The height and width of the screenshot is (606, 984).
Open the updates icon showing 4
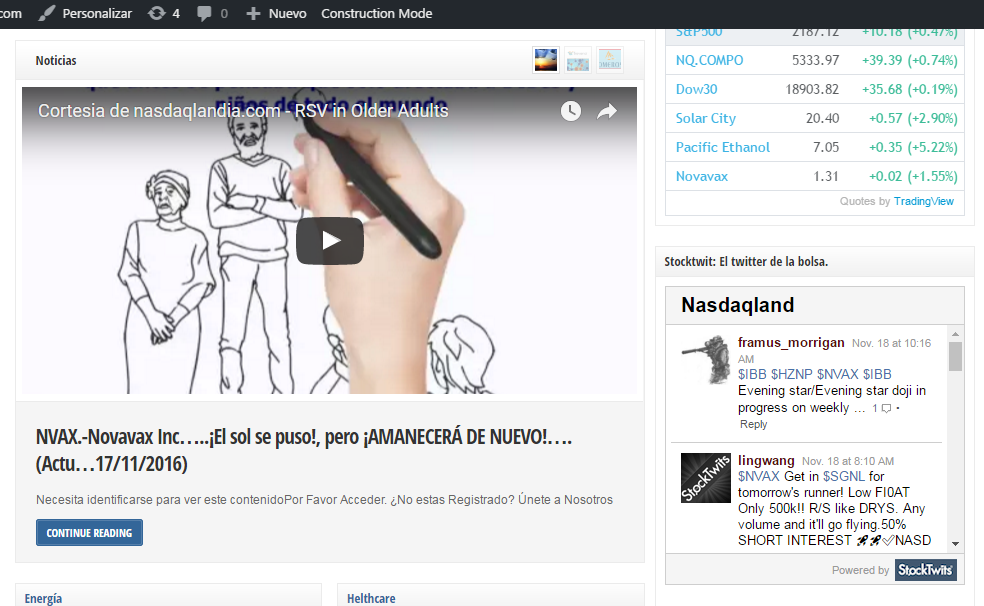[x=164, y=13]
